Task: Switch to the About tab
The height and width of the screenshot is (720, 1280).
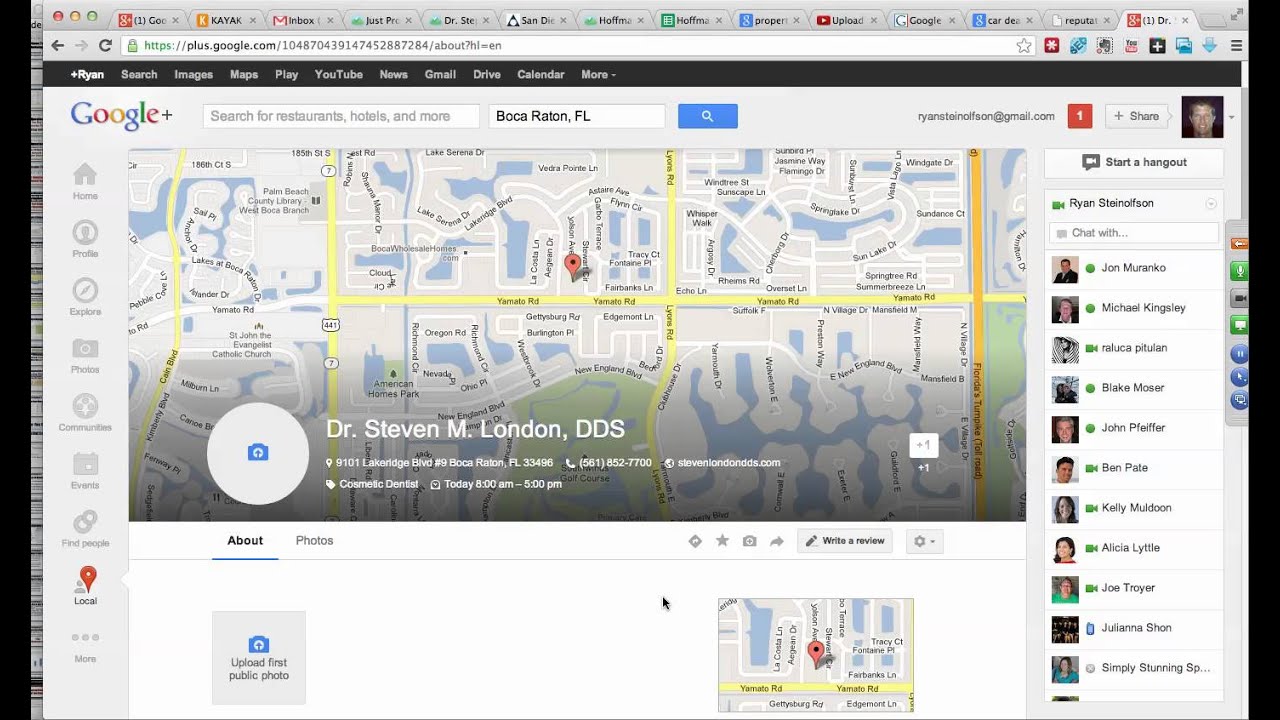Action: click(x=245, y=540)
